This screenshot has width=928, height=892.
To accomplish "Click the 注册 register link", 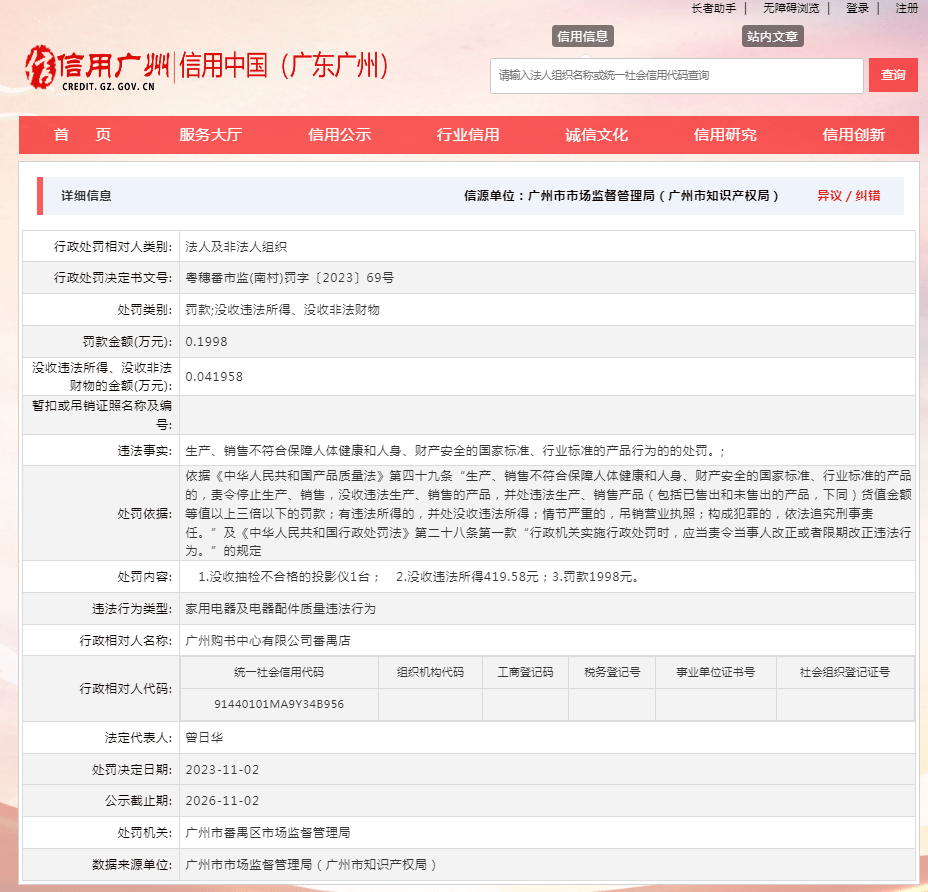I will click(906, 8).
